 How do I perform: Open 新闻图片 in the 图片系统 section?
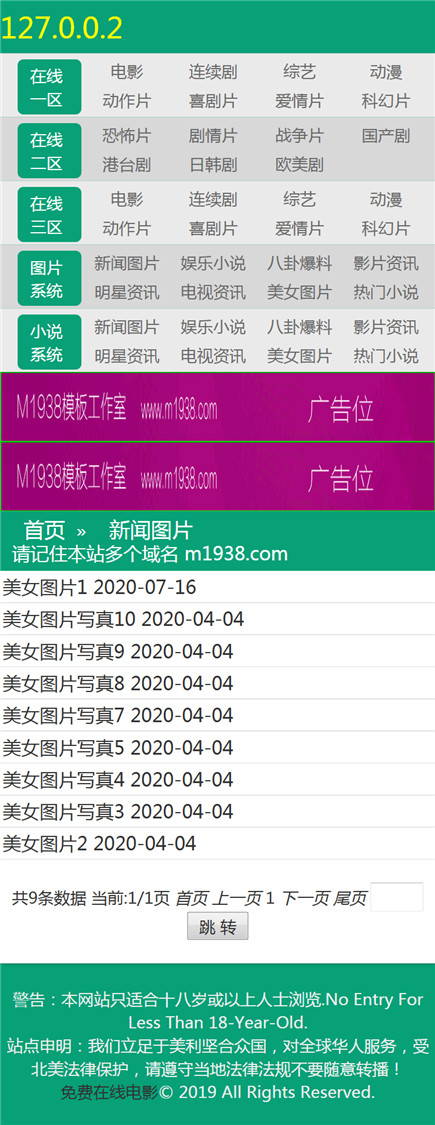click(127, 264)
